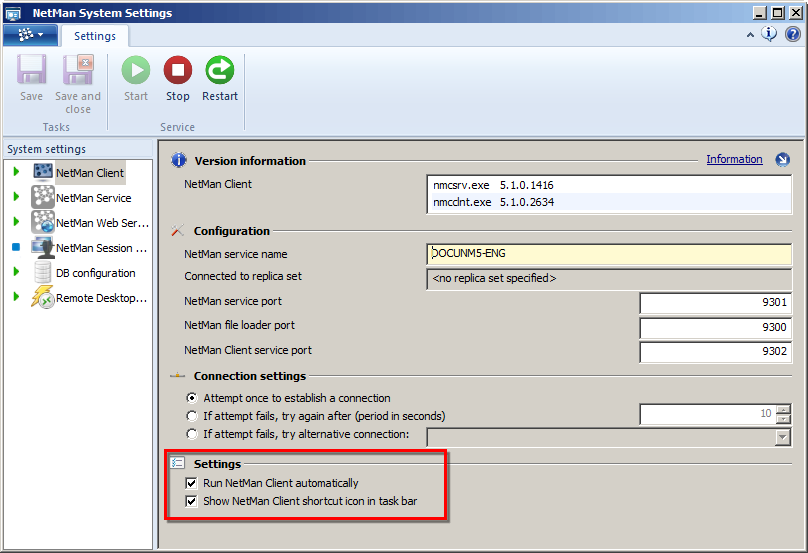The image size is (808, 553).
Task: Click blue square beside NetMan Session
Action: [x=16, y=247]
